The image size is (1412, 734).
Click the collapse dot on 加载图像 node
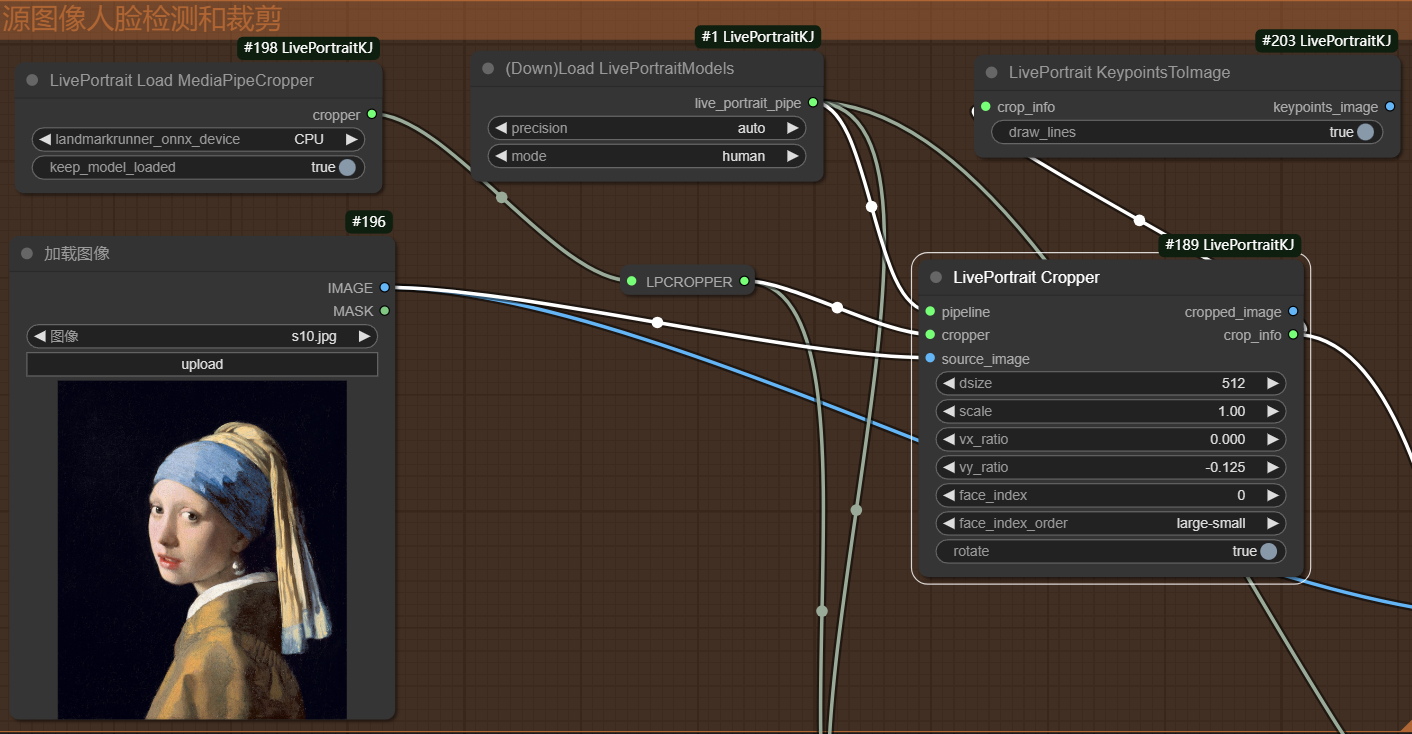(27, 254)
